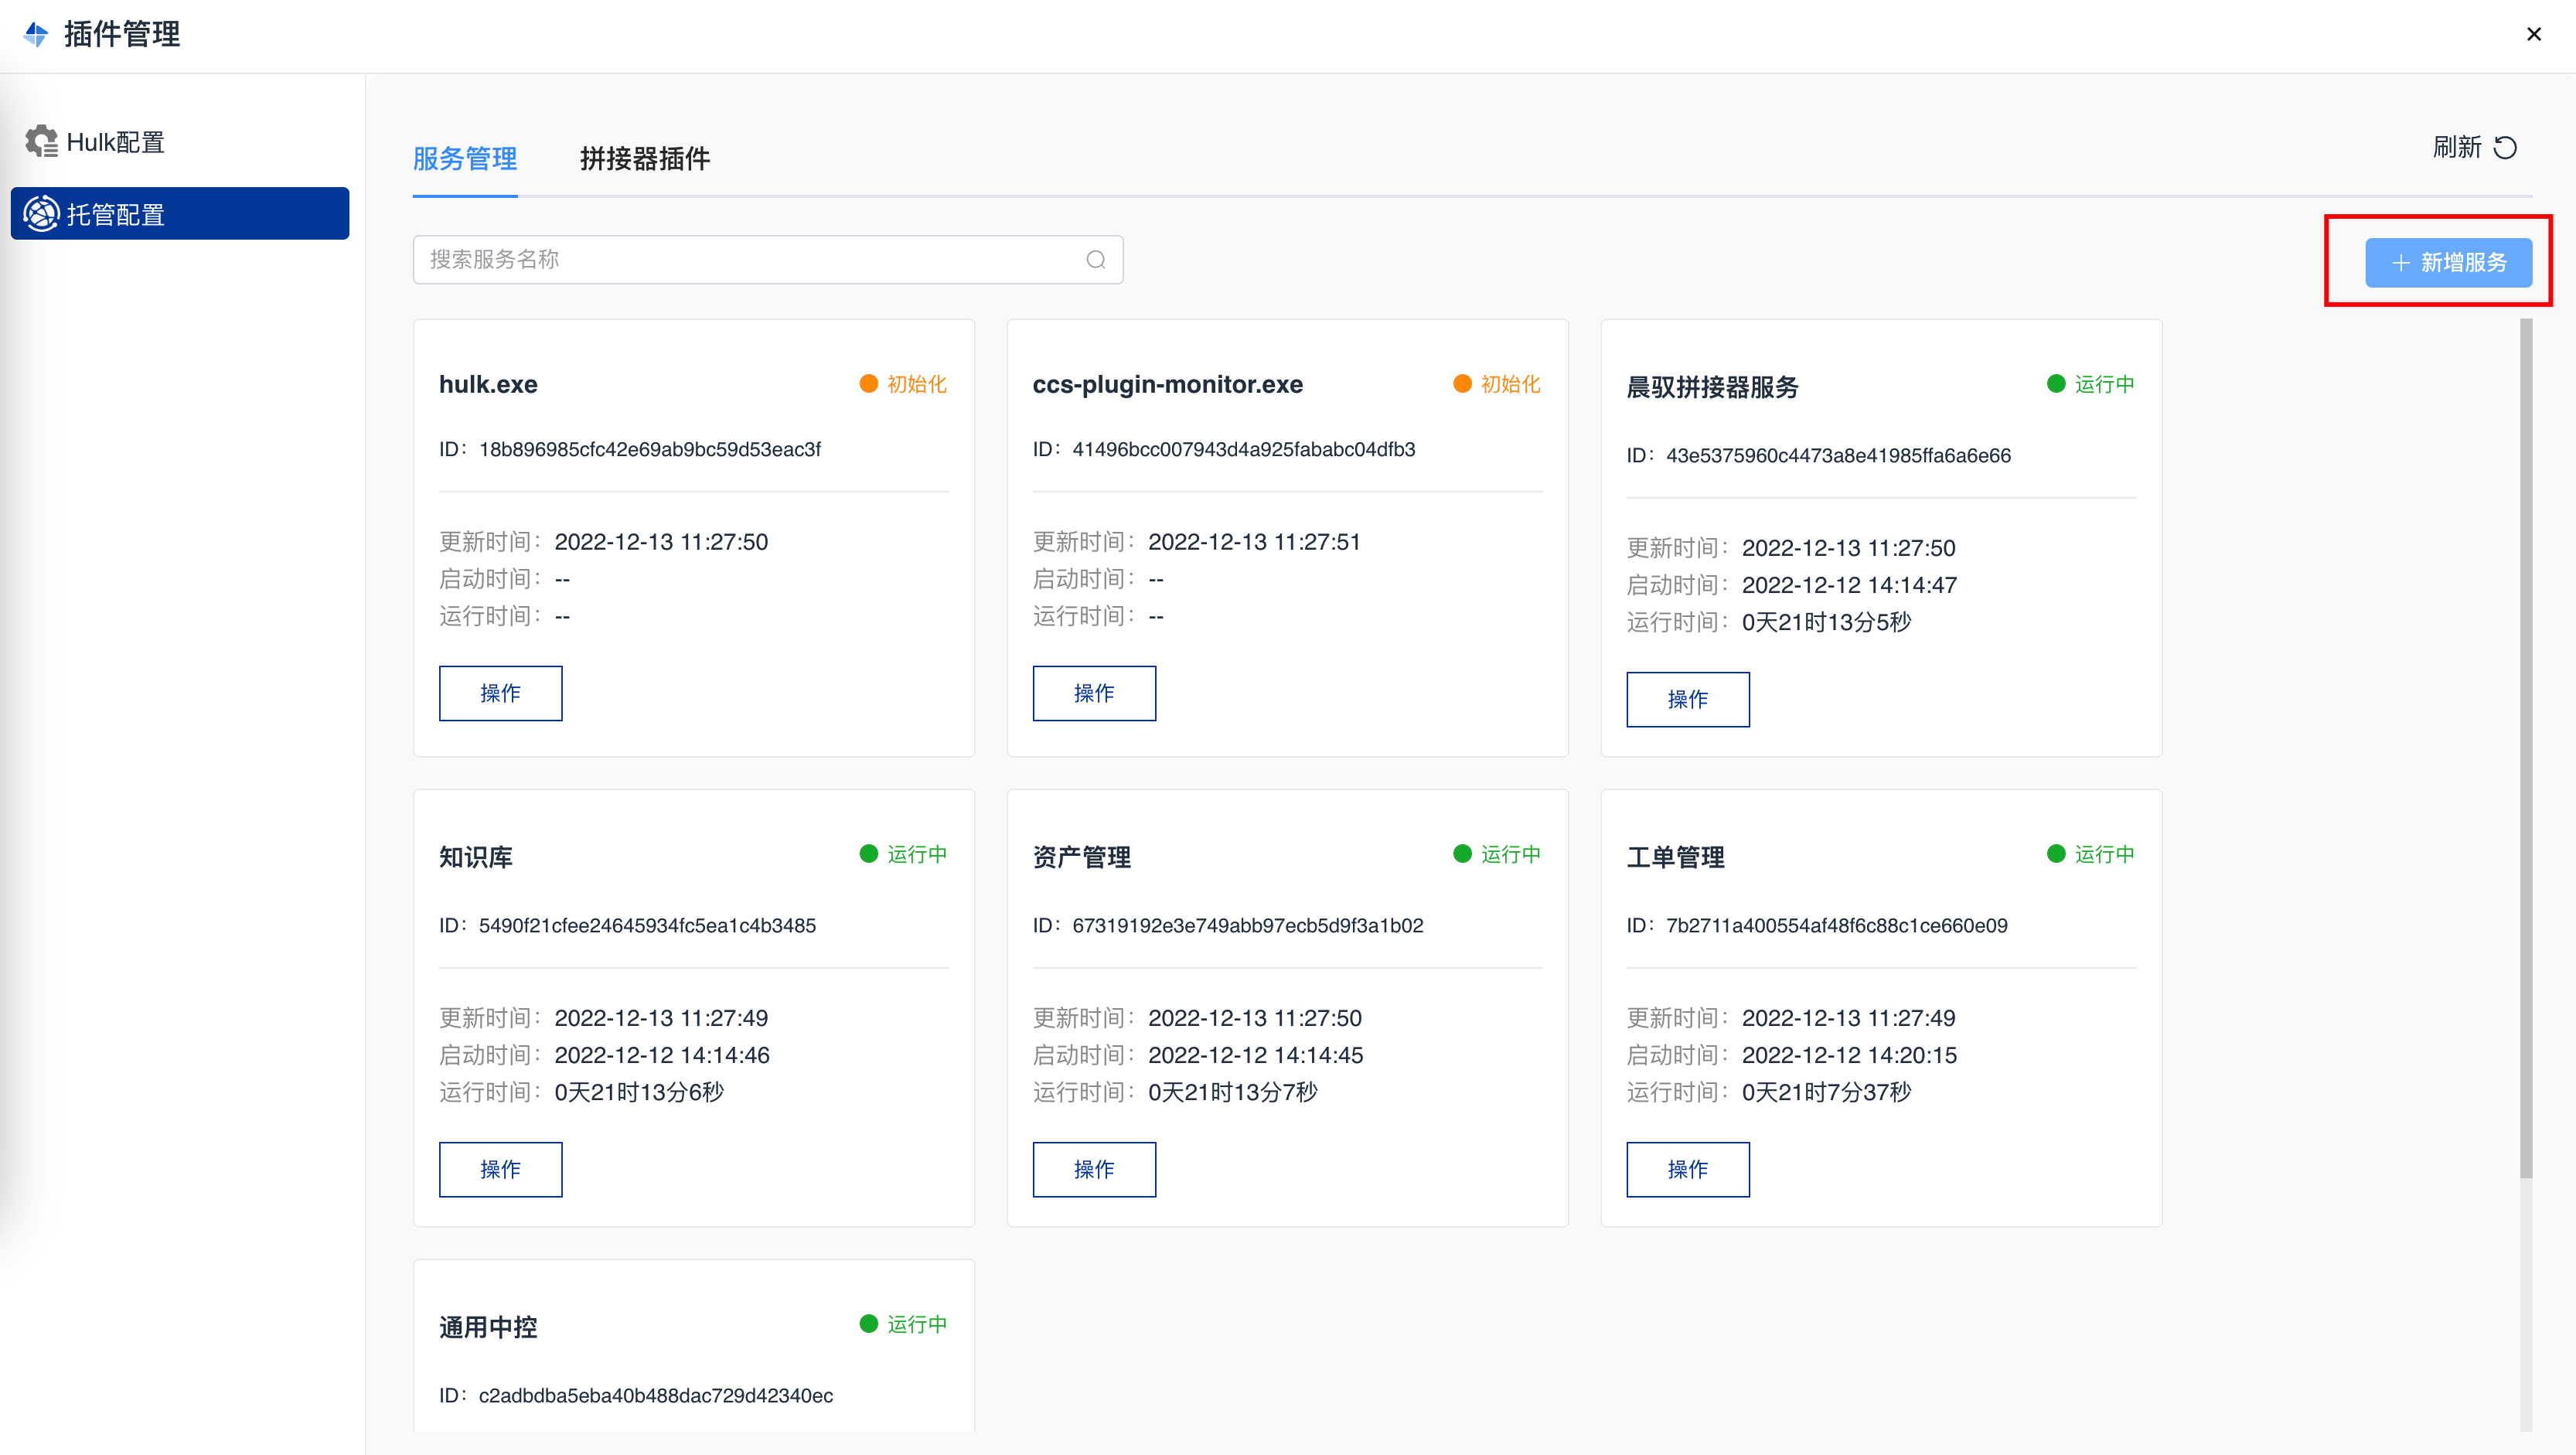Click the search magnifier icon

pyautogui.click(x=1096, y=260)
